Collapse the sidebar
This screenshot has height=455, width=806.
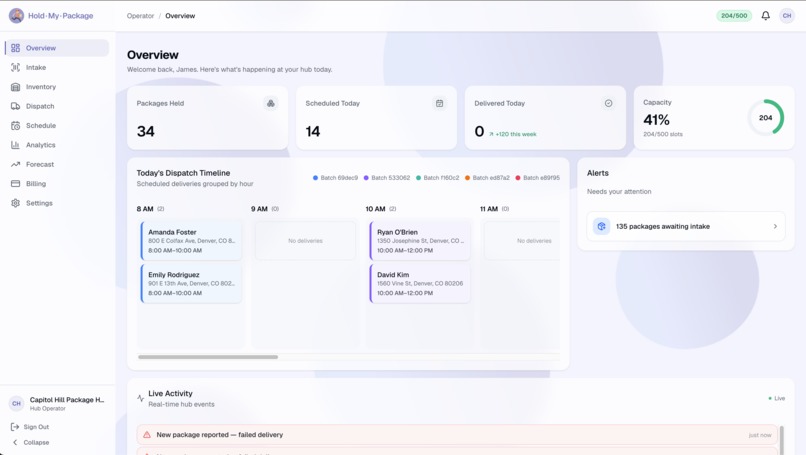tap(30, 442)
